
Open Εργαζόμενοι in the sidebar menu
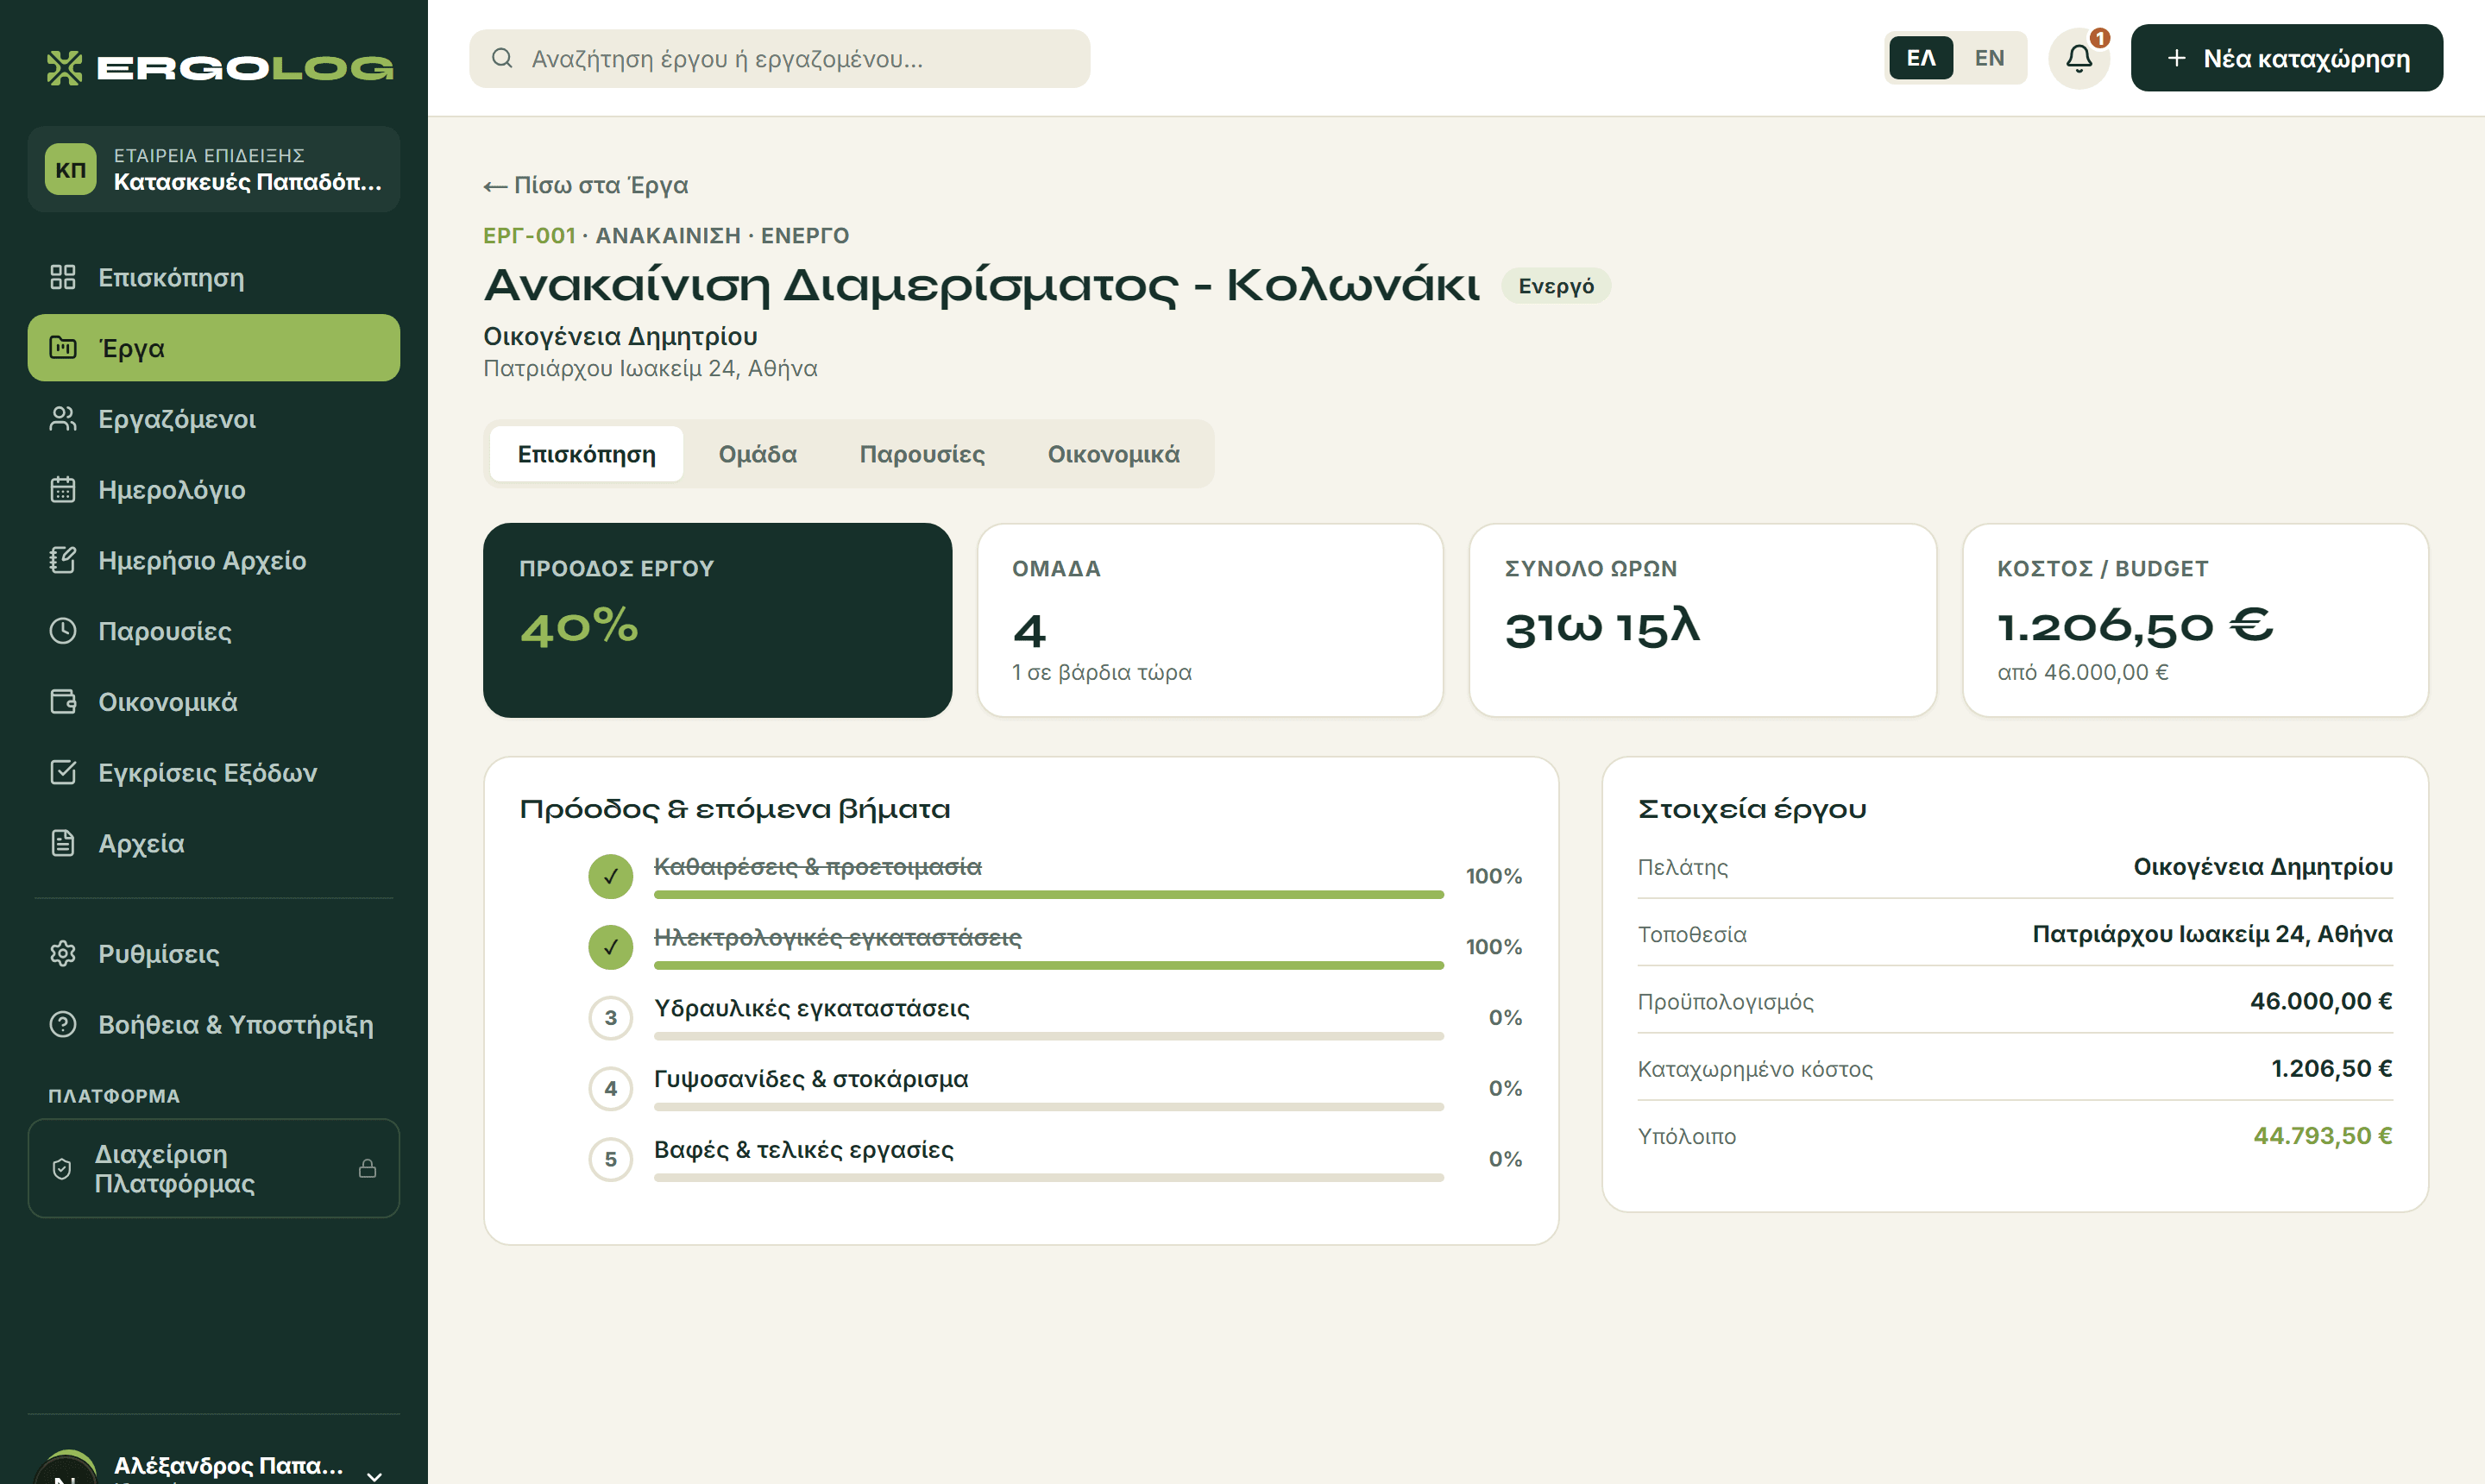pyautogui.click(x=214, y=418)
